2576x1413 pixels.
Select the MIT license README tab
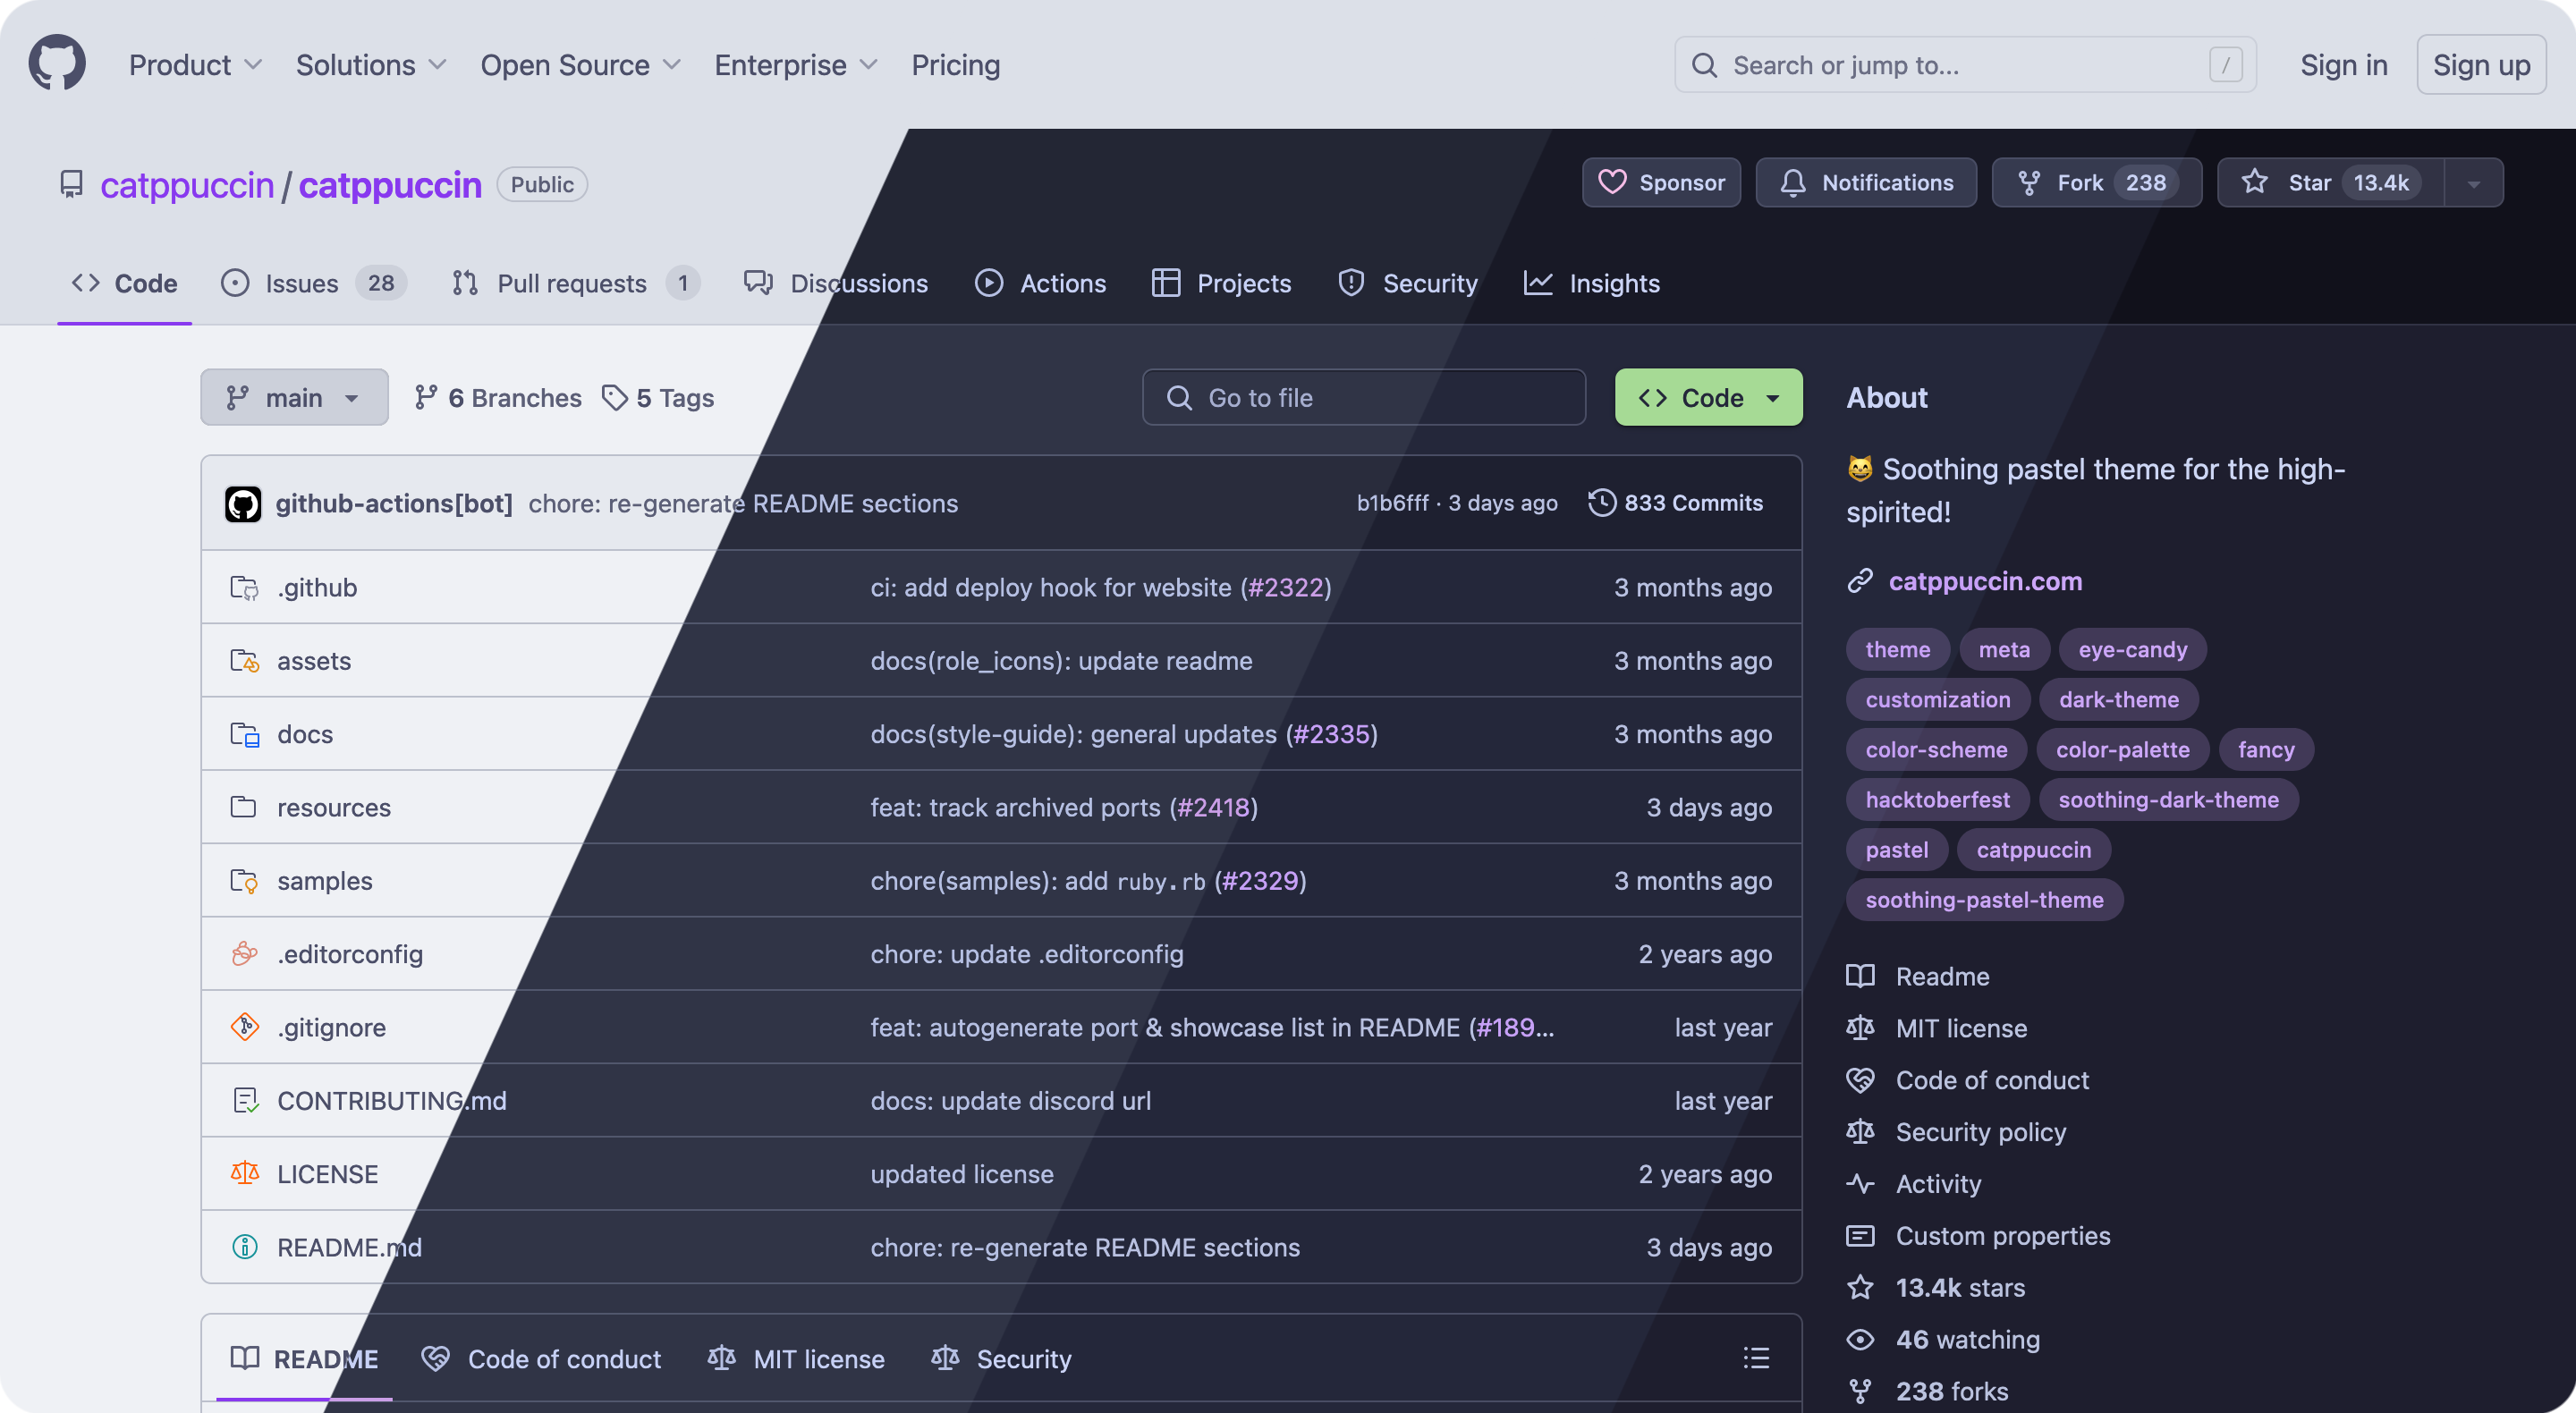[x=797, y=1359]
